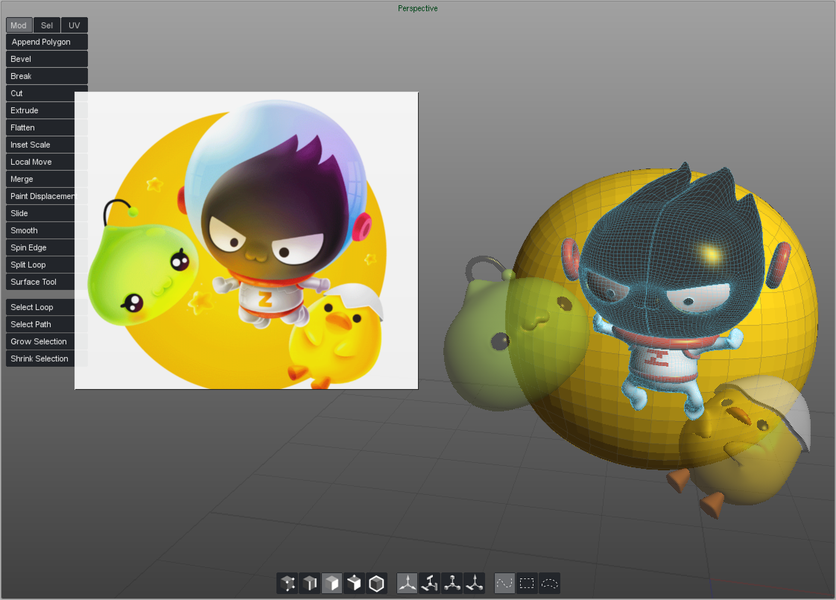This screenshot has width=836, height=600.
Task: Switch to the Mod tab
Action: [x=19, y=25]
